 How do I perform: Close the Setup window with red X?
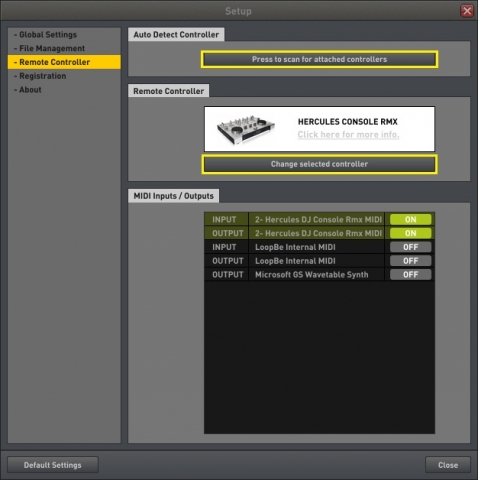tap(467, 11)
